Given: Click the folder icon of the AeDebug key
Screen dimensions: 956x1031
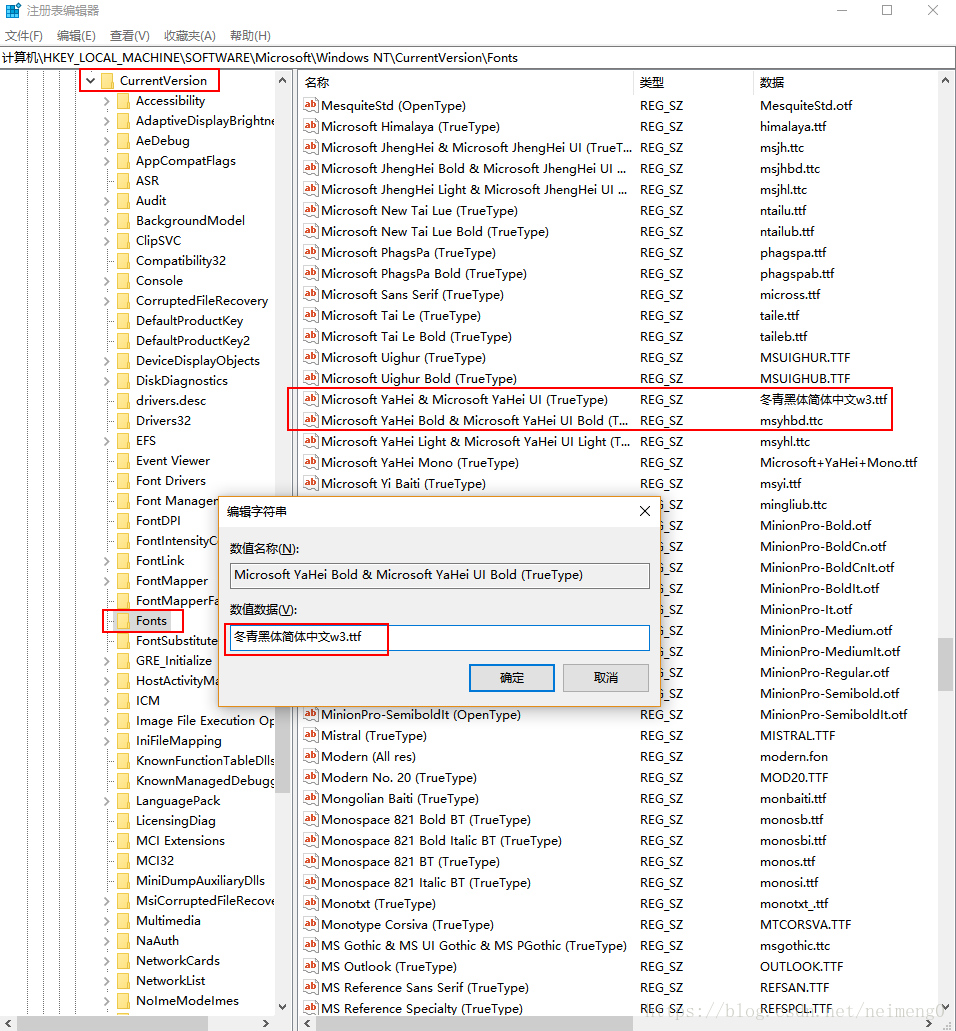Looking at the screenshot, I should [x=123, y=141].
